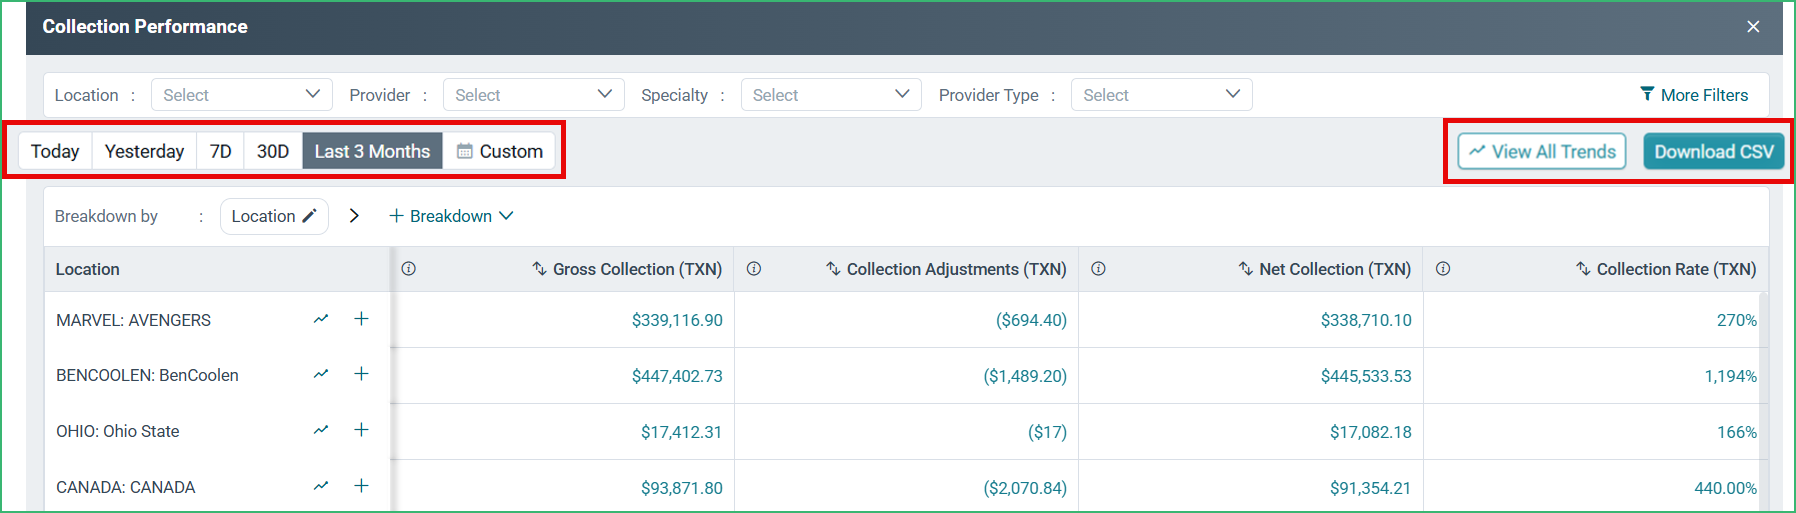
Task: Expand the Specialty select dropdown
Action: [831, 95]
